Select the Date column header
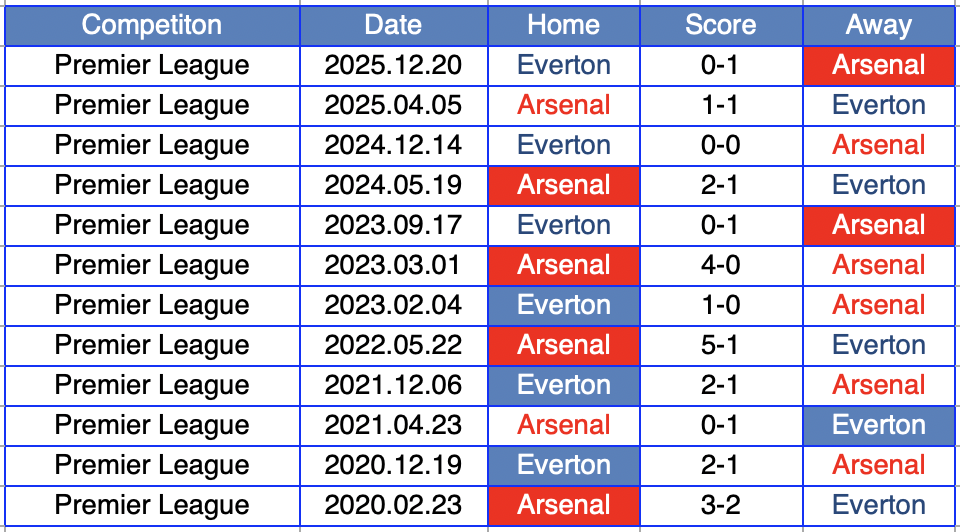Screen dimensions: 960x532 click(393, 25)
